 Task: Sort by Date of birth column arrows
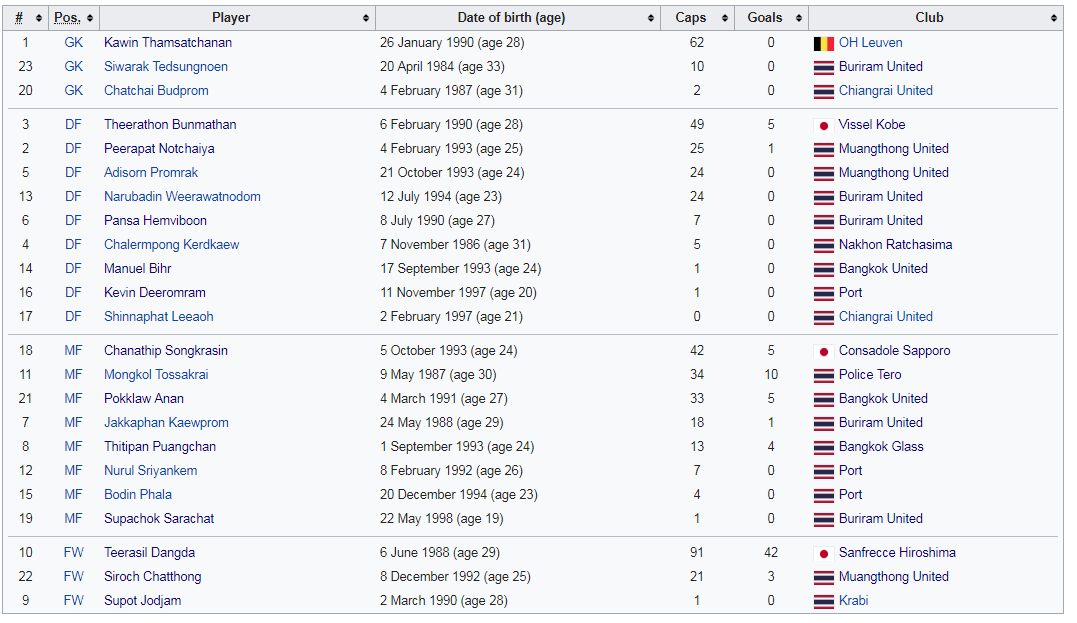650,19
